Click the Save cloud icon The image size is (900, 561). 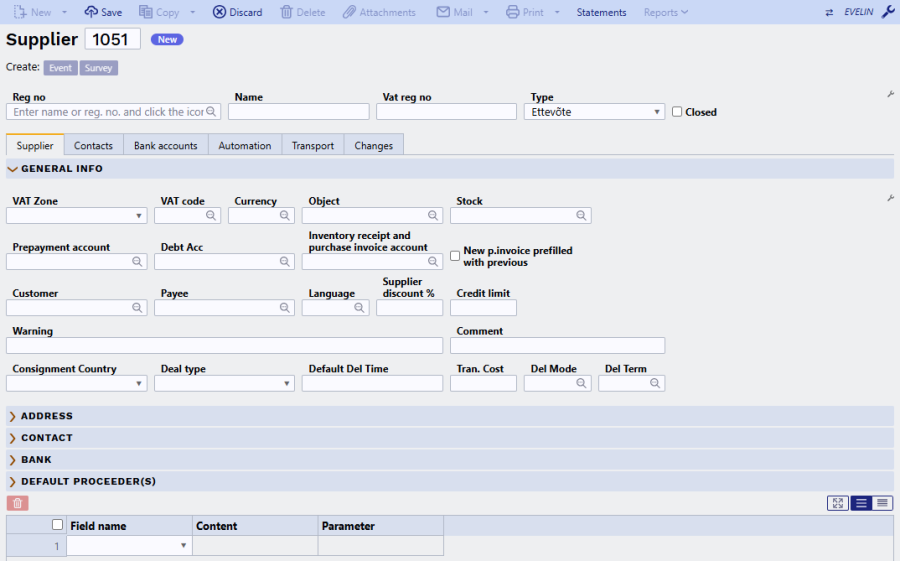[x=91, y=12]
